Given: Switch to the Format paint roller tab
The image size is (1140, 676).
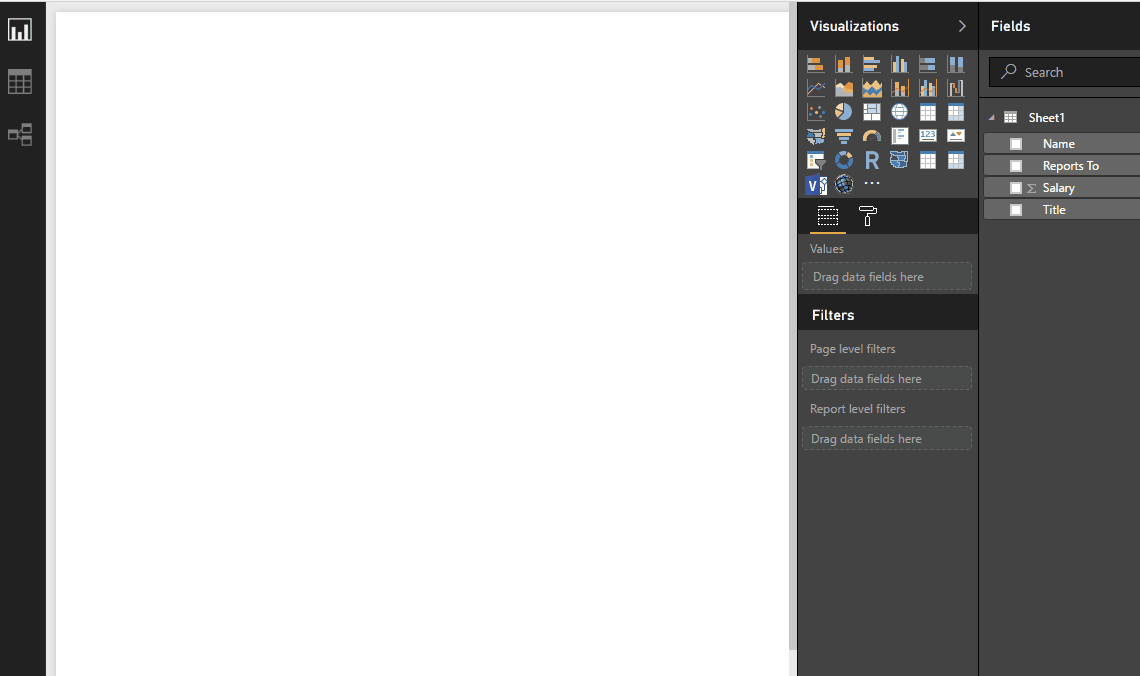Looking at the screenshot, I should tap(867, 216).
